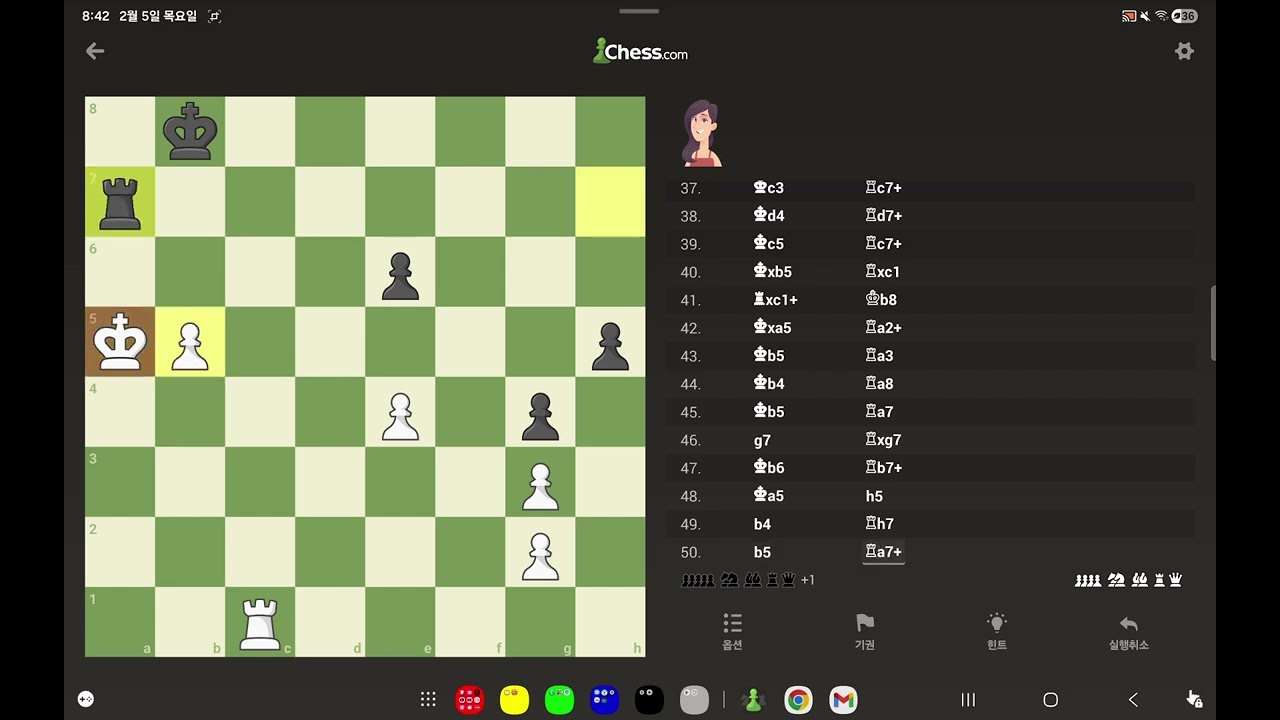Switch to Chess app pawn icon in taskbar
Viewport: 1280px width, 720px height.
click(753, 700)
